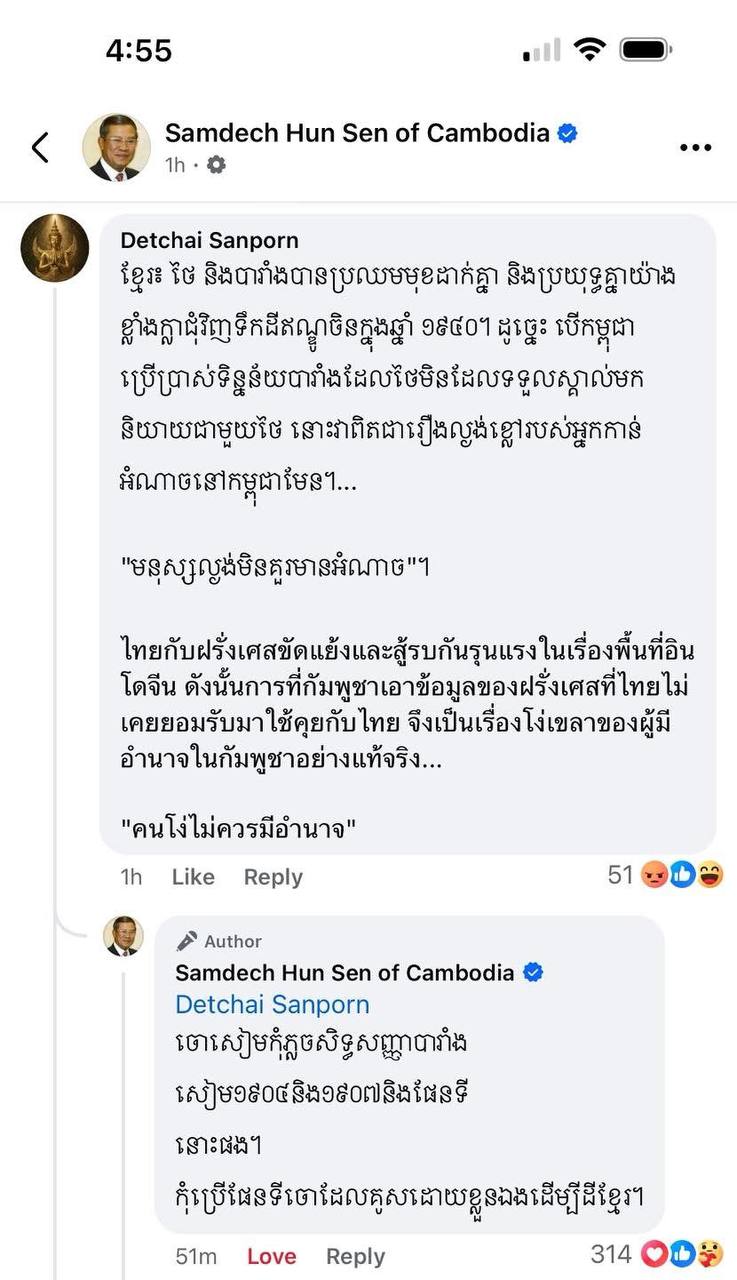This screenshot has height=1280, width=737.
Task: Tap Hun Sen's header profile picture
Action: click(116, 147)
